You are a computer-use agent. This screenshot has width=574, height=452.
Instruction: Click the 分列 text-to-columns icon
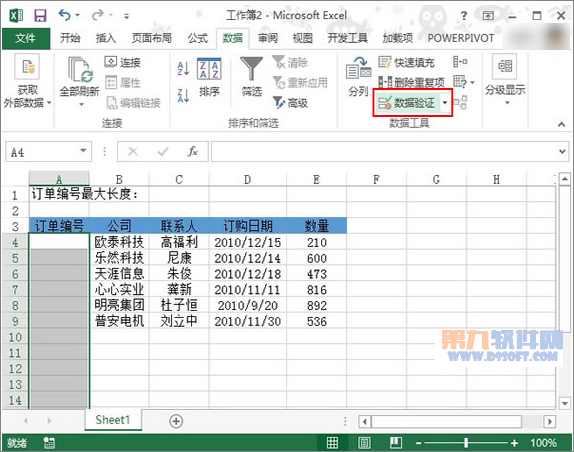pos(358,68)
